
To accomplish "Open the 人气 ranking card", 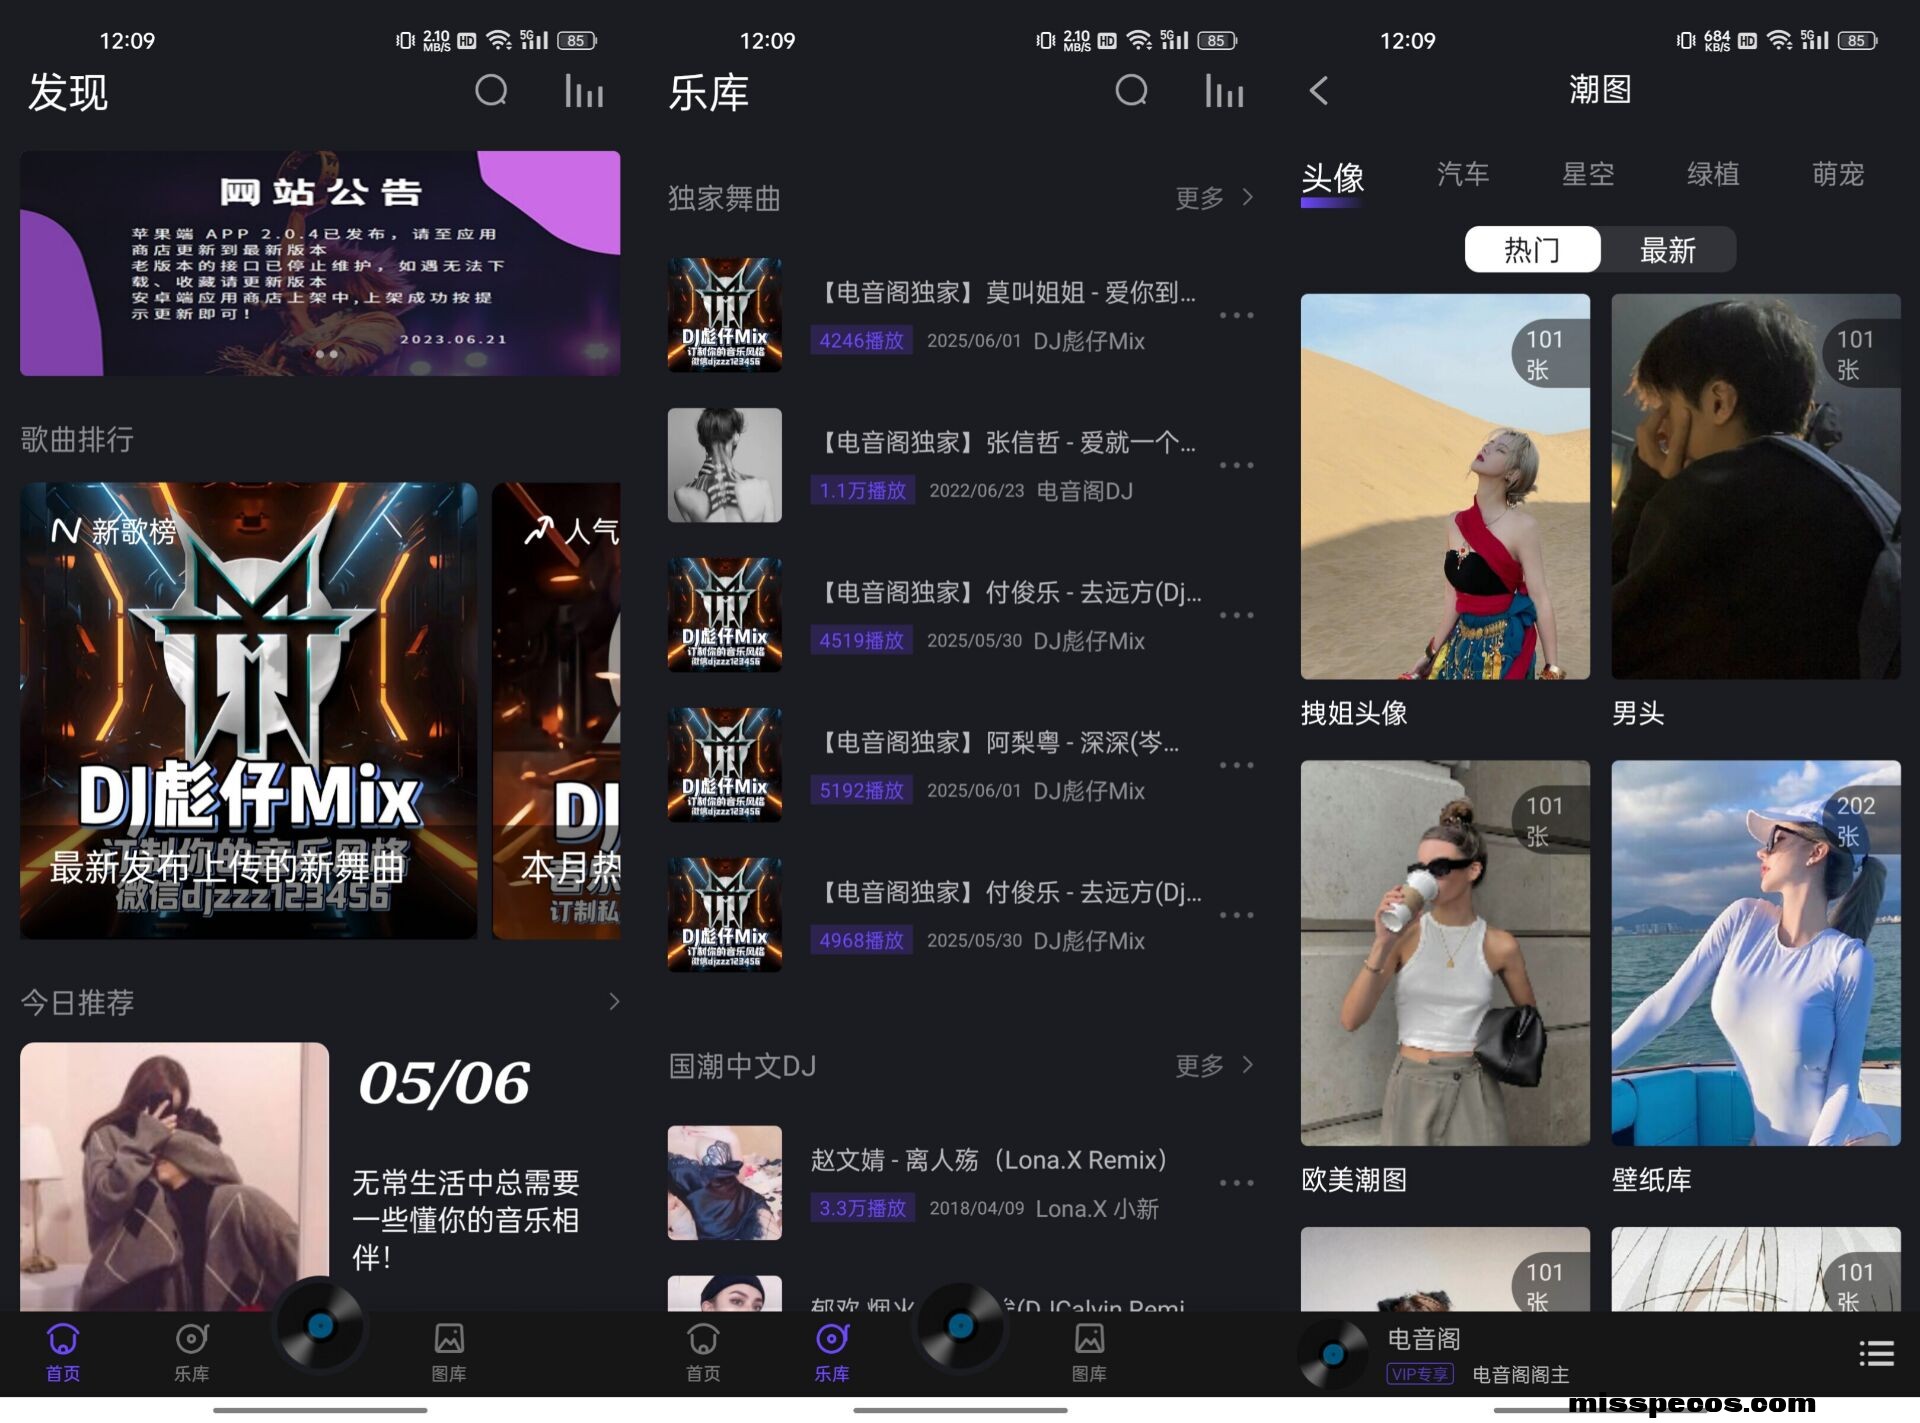I will (556, 711).
